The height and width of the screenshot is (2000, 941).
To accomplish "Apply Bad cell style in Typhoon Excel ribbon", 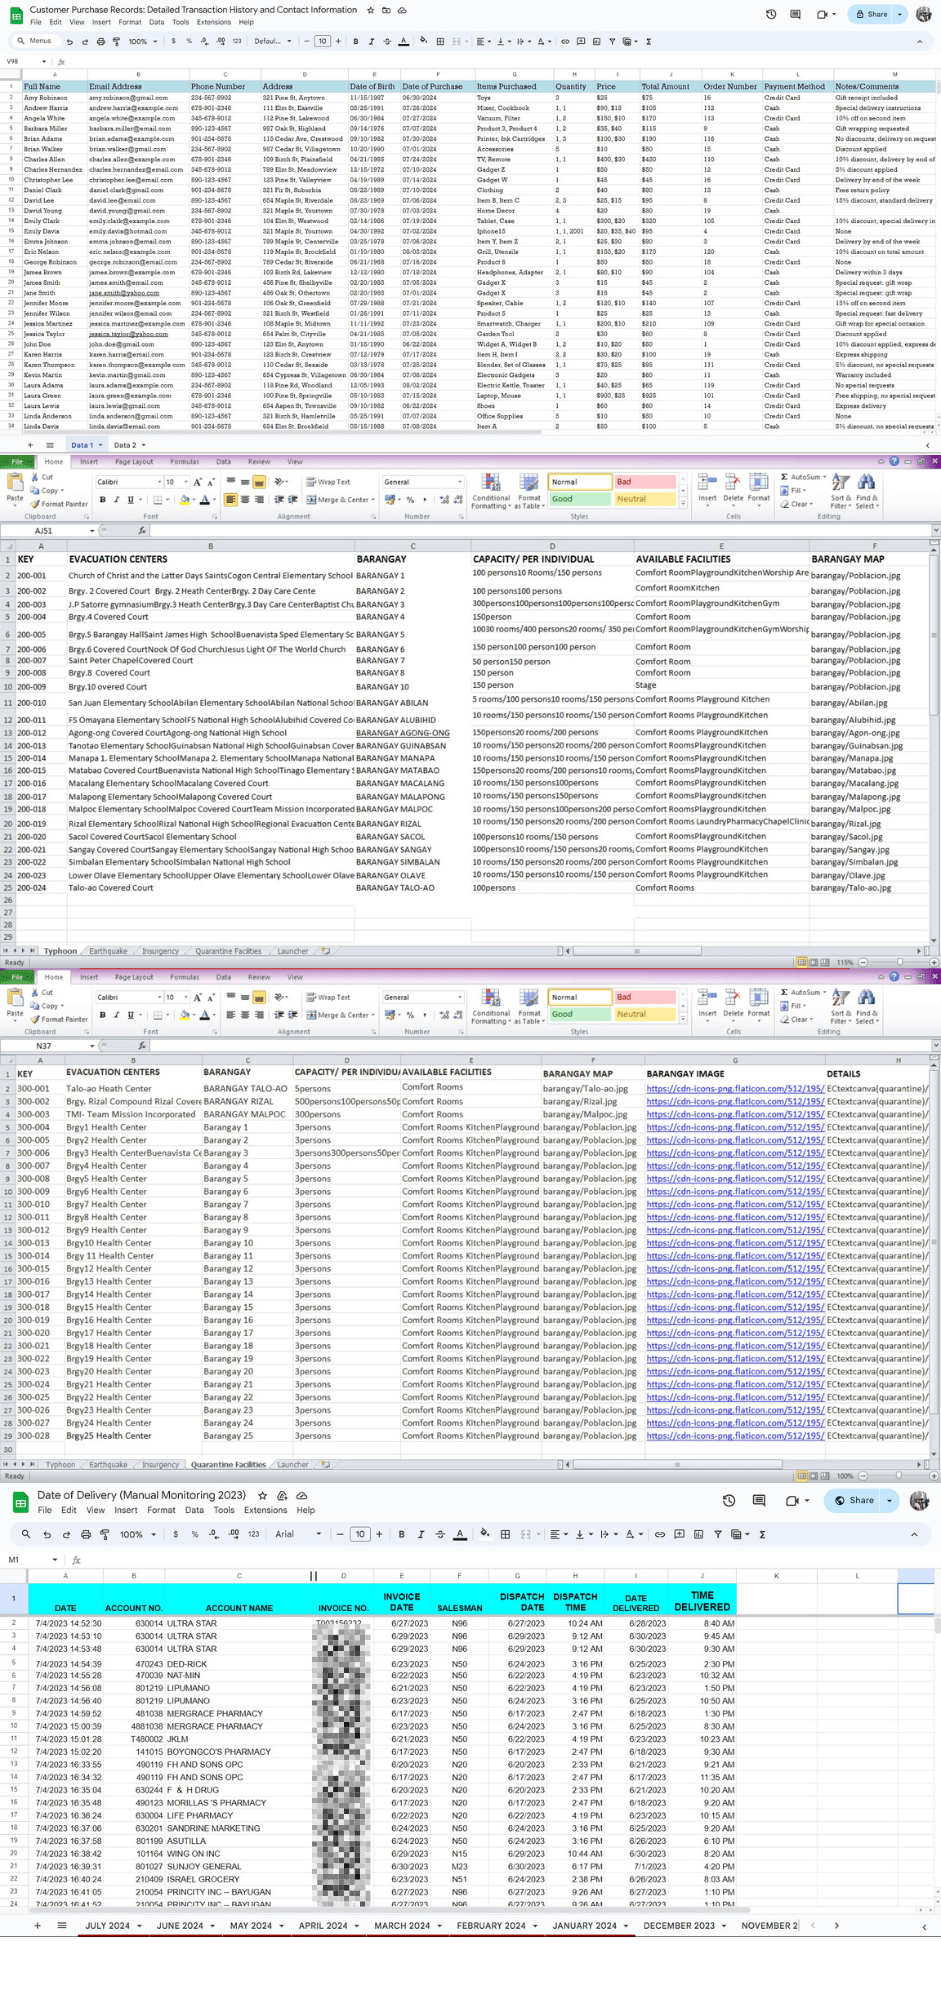I will (x=645, y=482).
